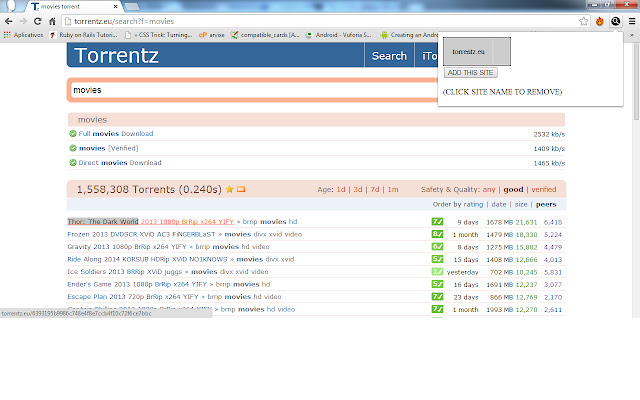Viewport: 640px width, 400px height.
Task: Bookmark this page using the star icon
Action: coord(584,20)
